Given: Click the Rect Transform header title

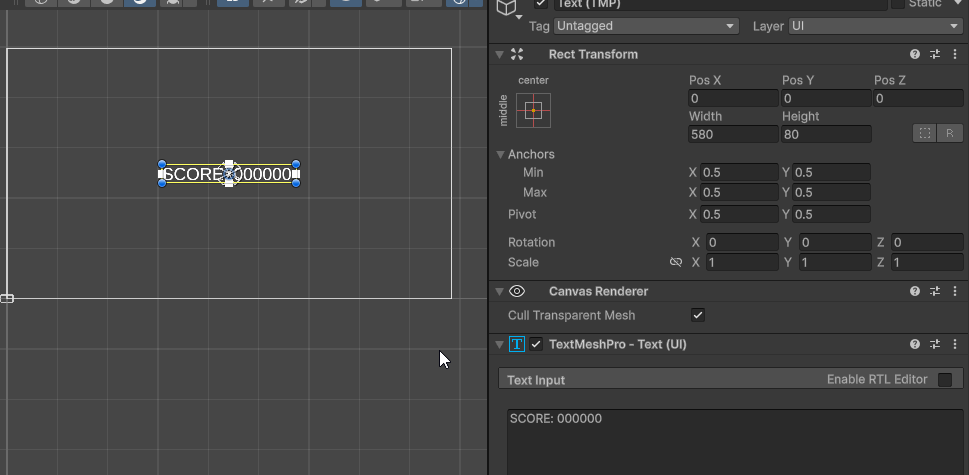Looking at the screenshot, I should pyautogui.click(x=593, y=54).
